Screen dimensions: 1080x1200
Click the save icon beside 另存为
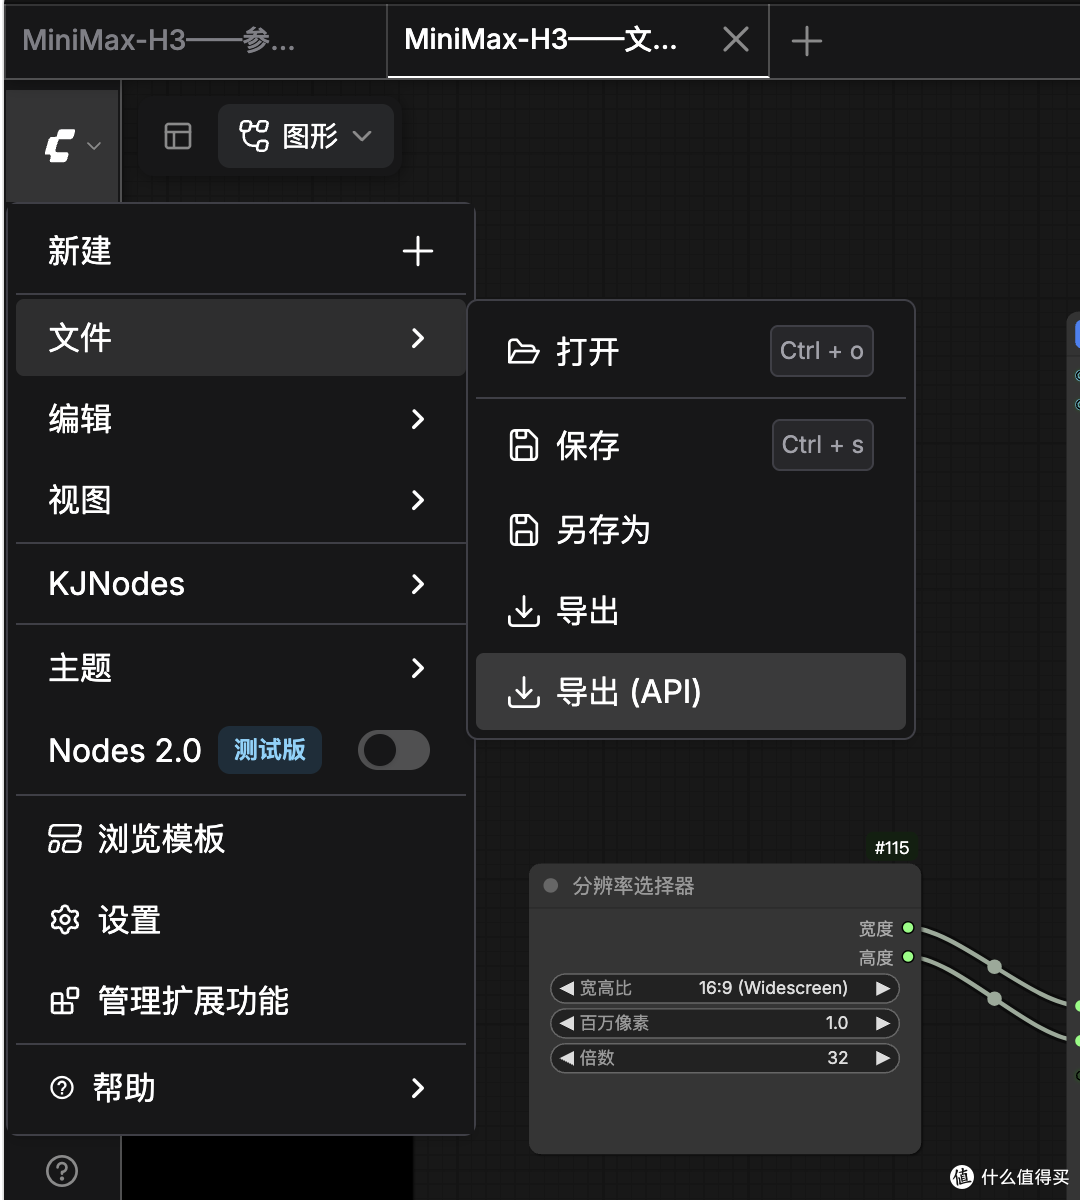524,530
